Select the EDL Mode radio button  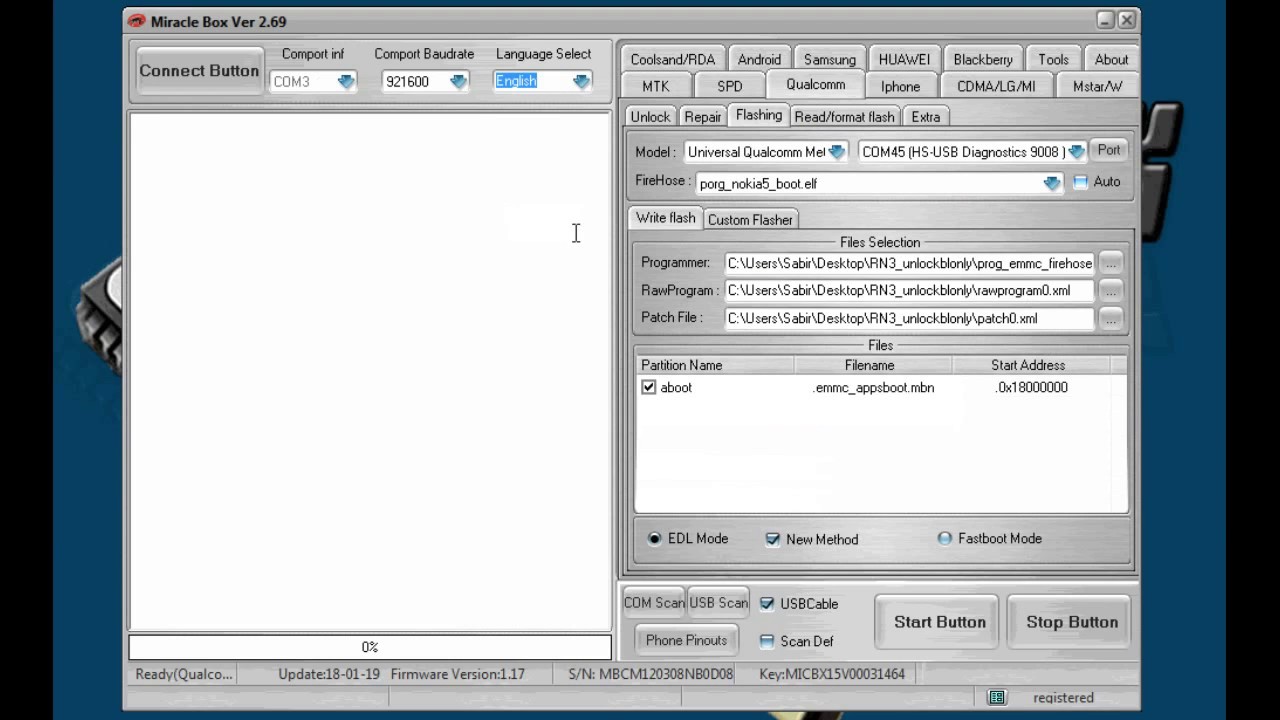click(x=655, y=539)
